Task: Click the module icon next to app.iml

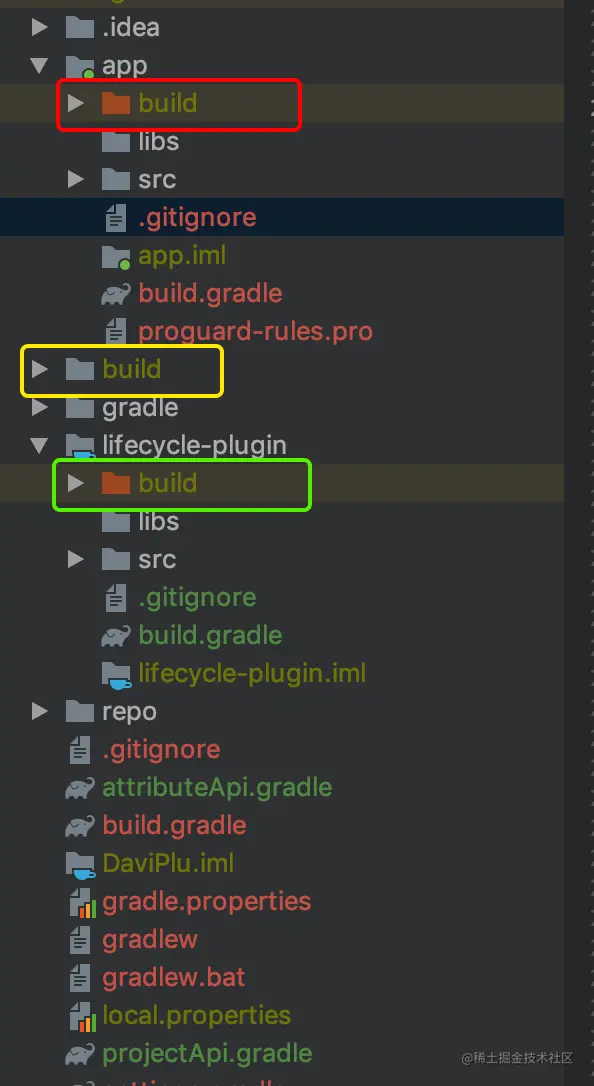Action: (x=115, y=255)
